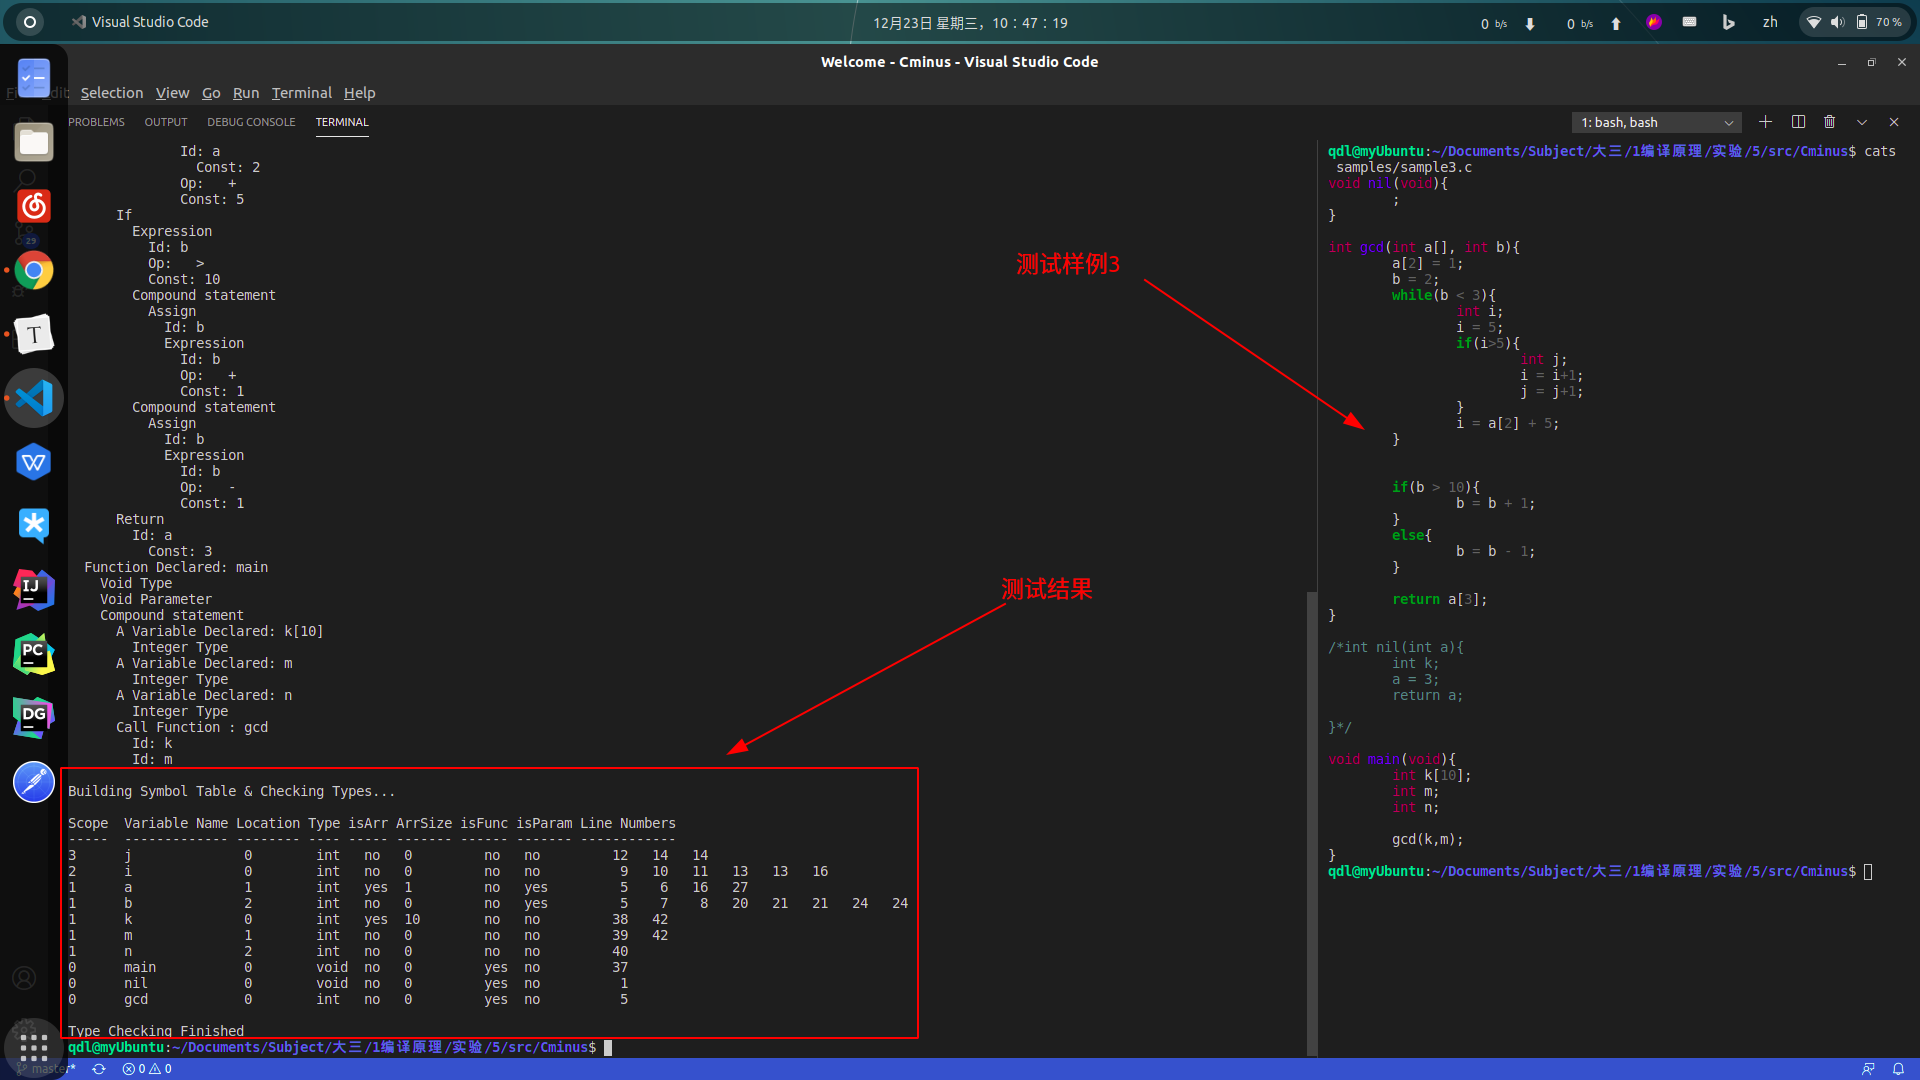Switch to the PROBLEMS tab
The height and width of the screenshot is (1080, 1920).
(97, 122)
